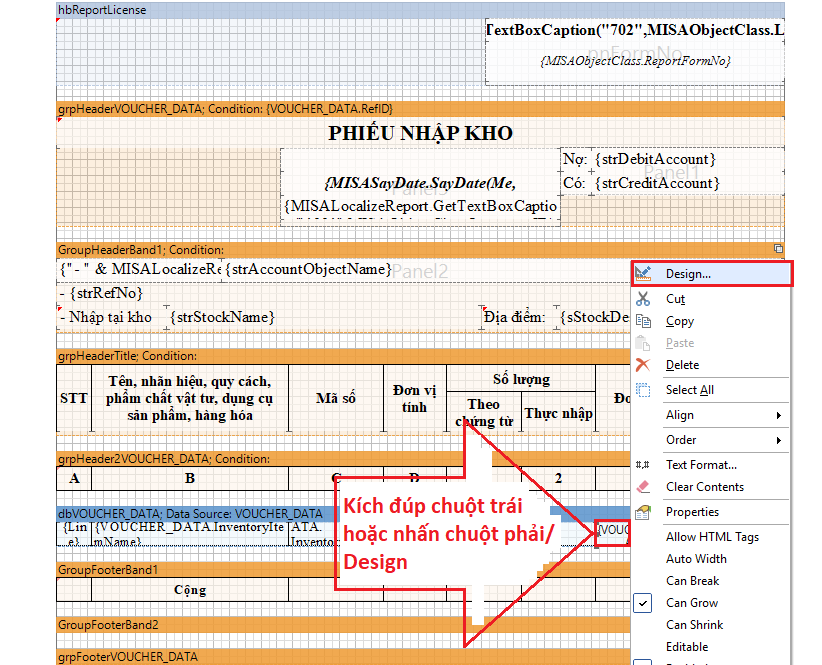
Task: Click the red Delete X icon
Action: pos(643,364)
